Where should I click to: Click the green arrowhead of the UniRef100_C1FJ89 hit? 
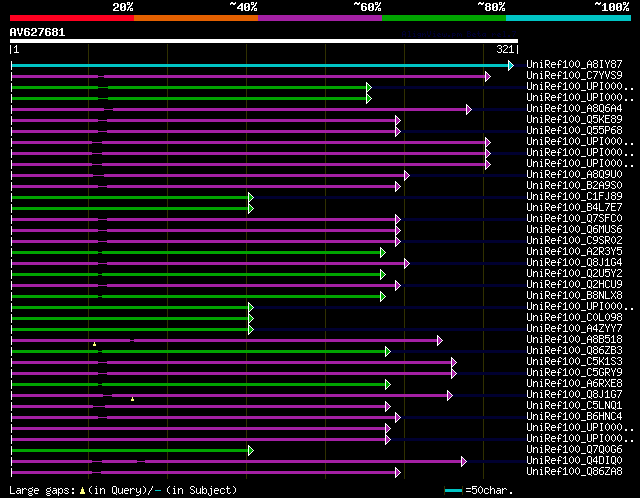[x=251, y=198]
